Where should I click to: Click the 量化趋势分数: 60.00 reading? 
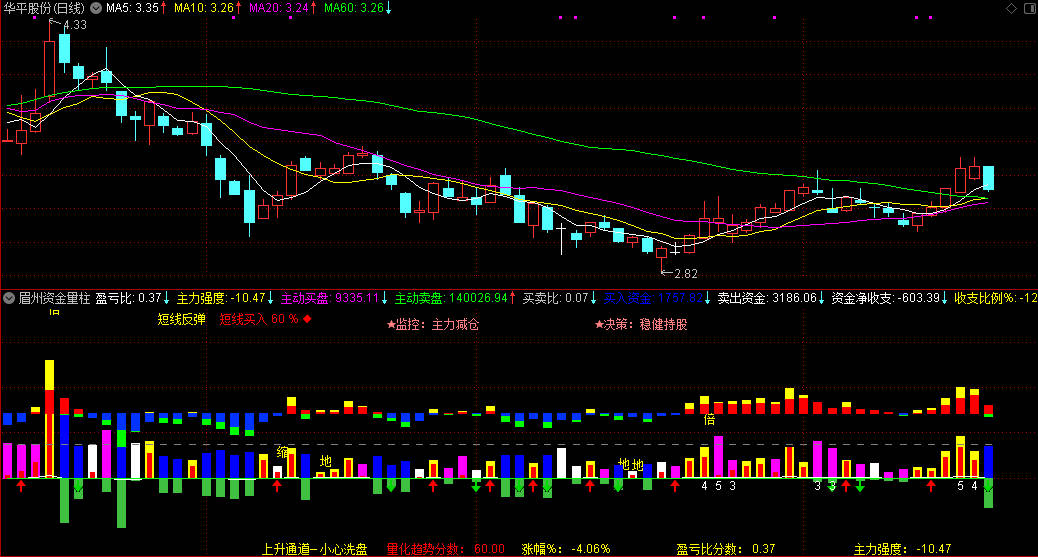(x=446, y=549)
